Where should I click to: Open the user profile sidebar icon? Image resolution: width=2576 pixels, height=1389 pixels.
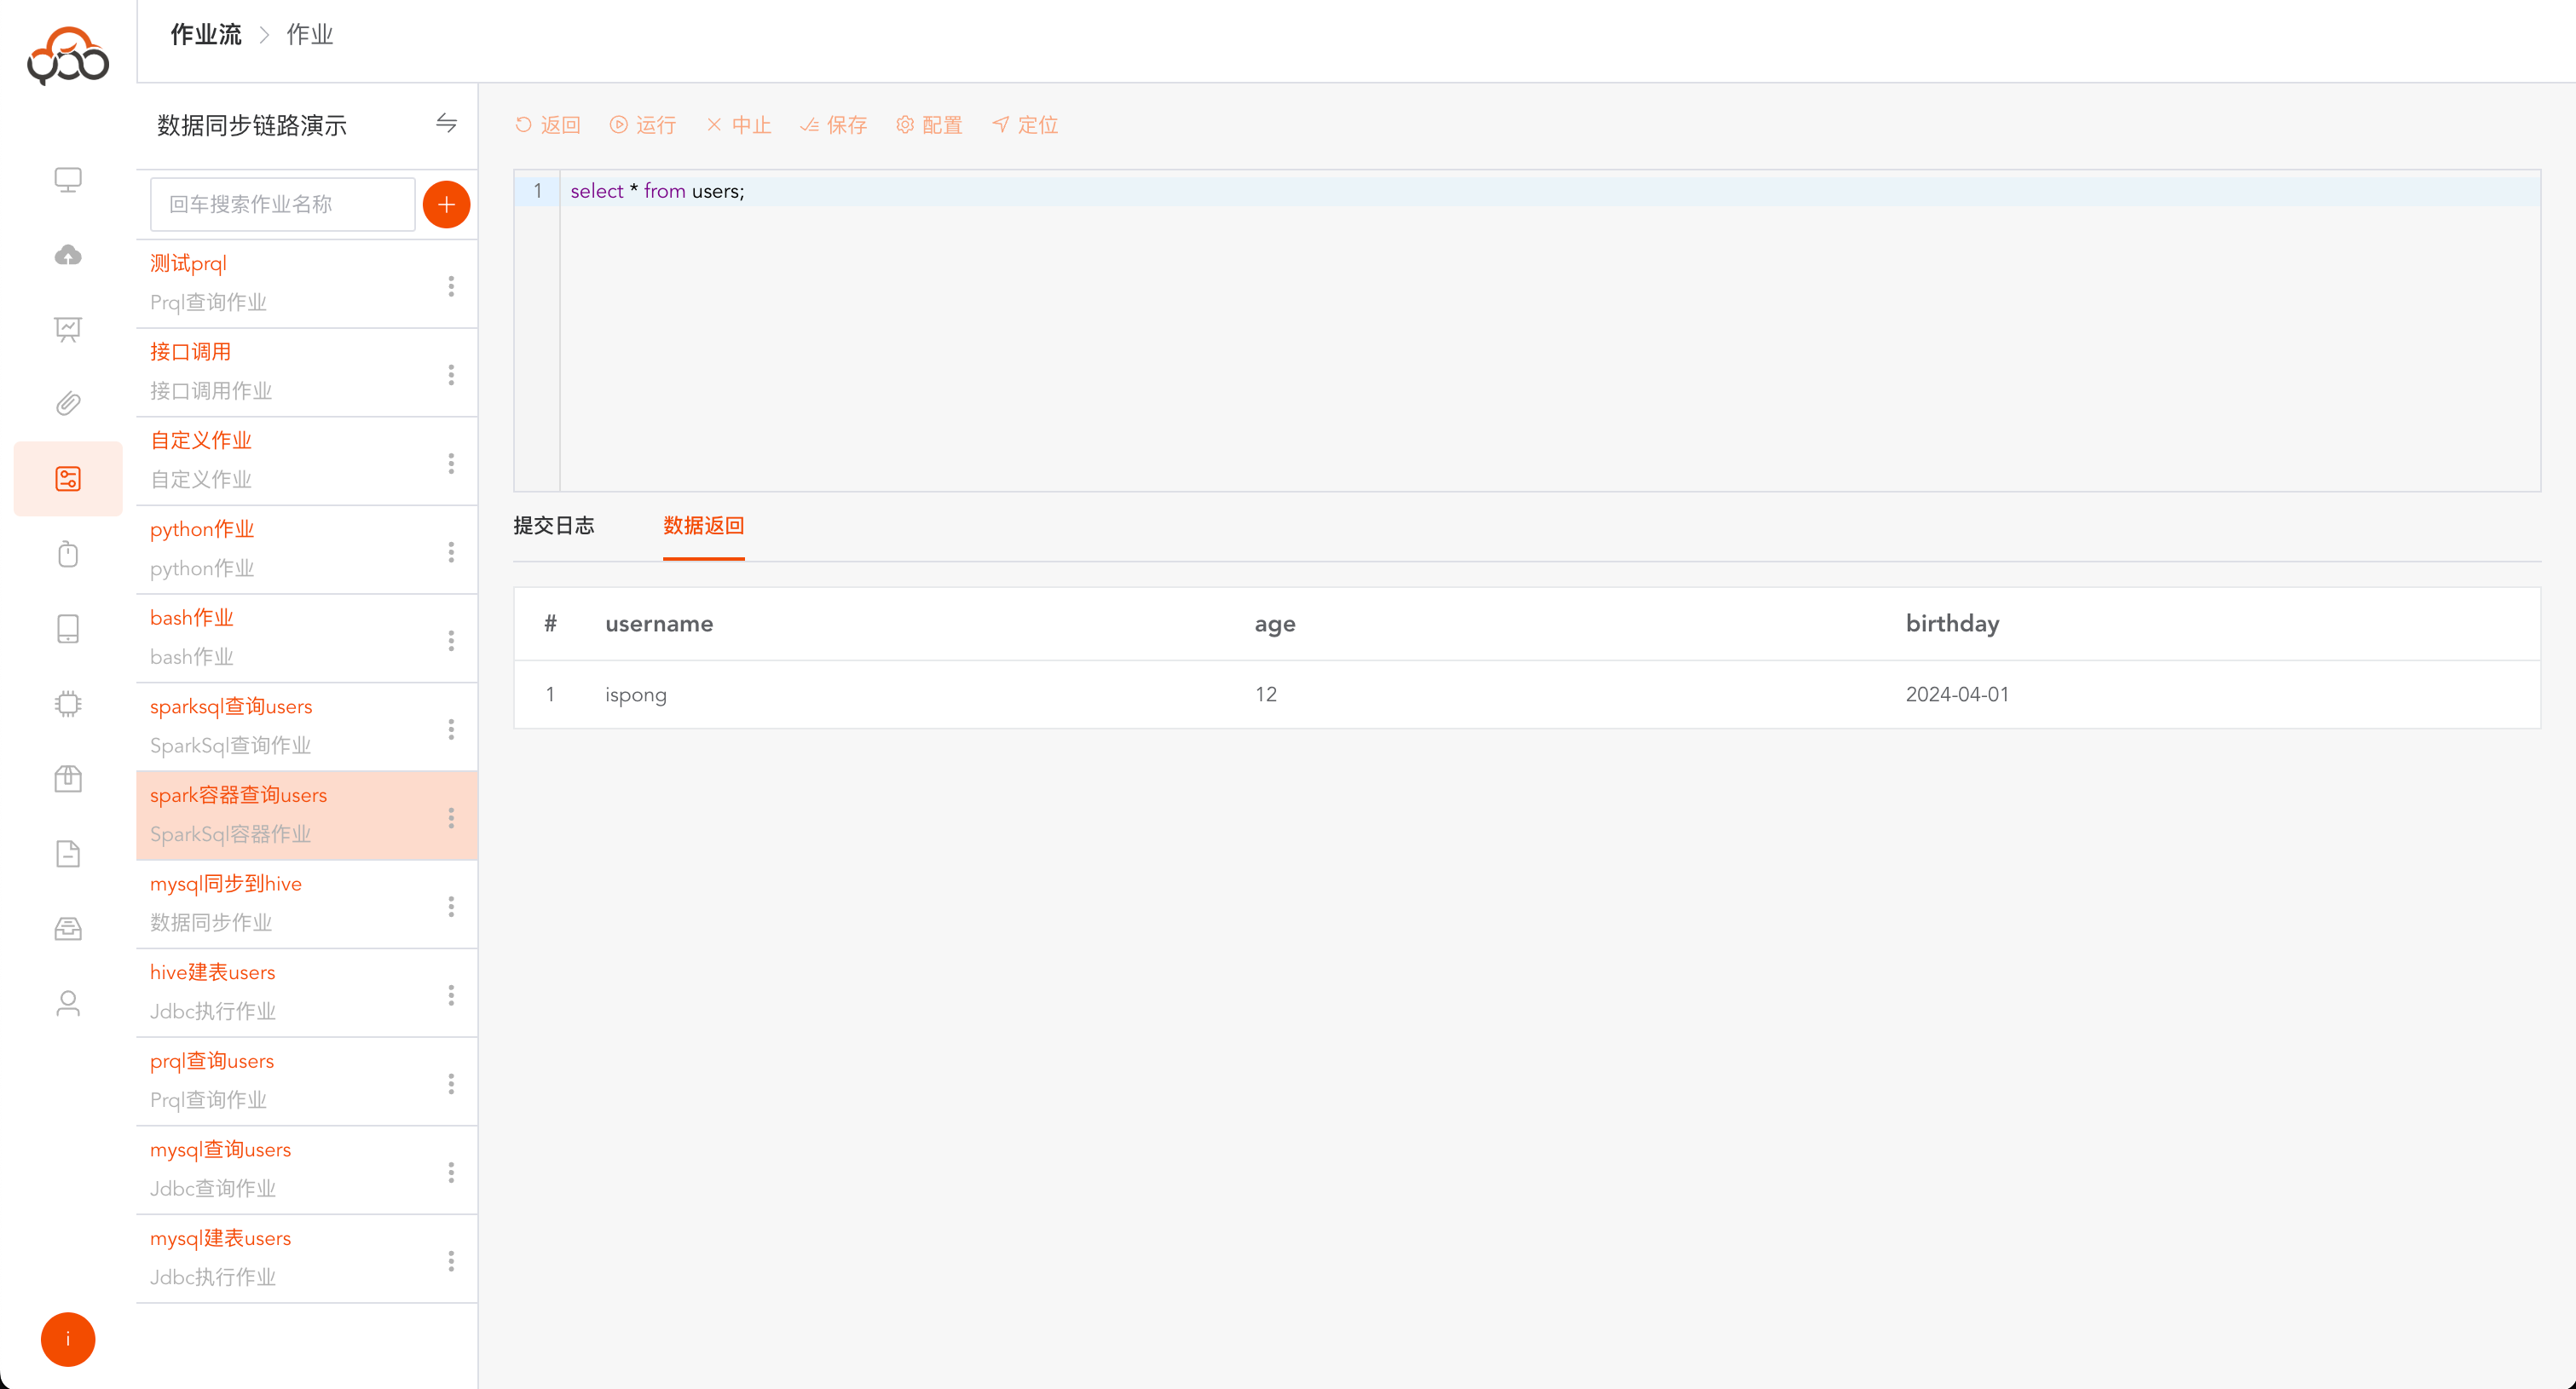click(x=68, y=1003)
